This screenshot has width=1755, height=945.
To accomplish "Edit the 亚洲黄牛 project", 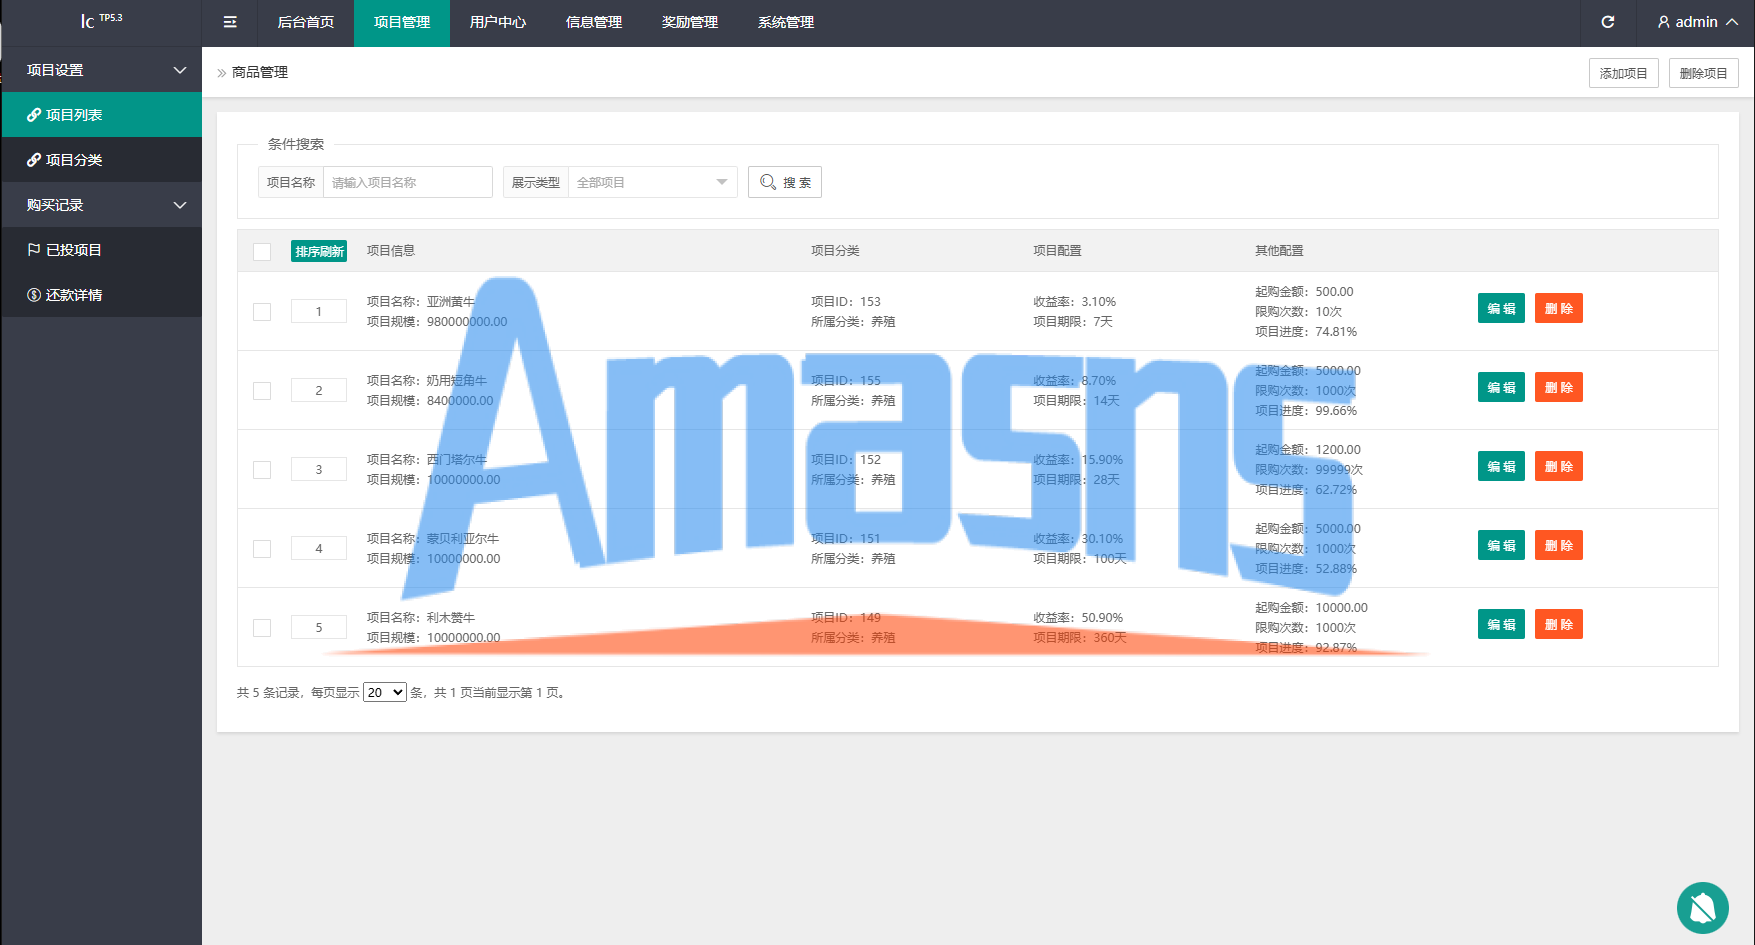I will point(1501,308).
